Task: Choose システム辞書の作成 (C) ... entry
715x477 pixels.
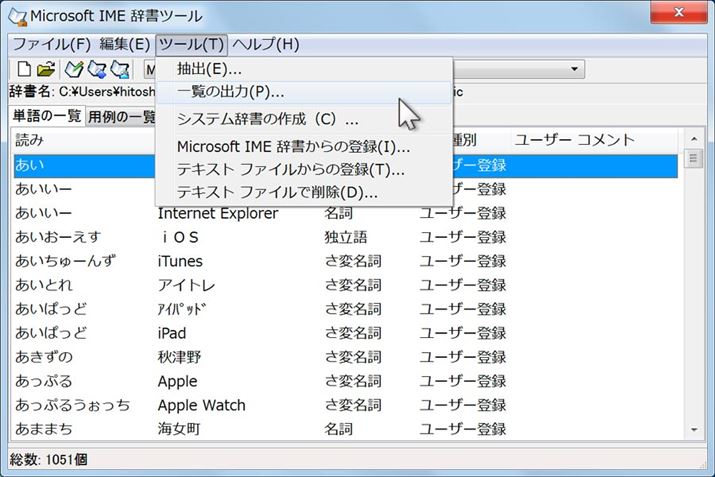Action: click(x=304, y=119)
